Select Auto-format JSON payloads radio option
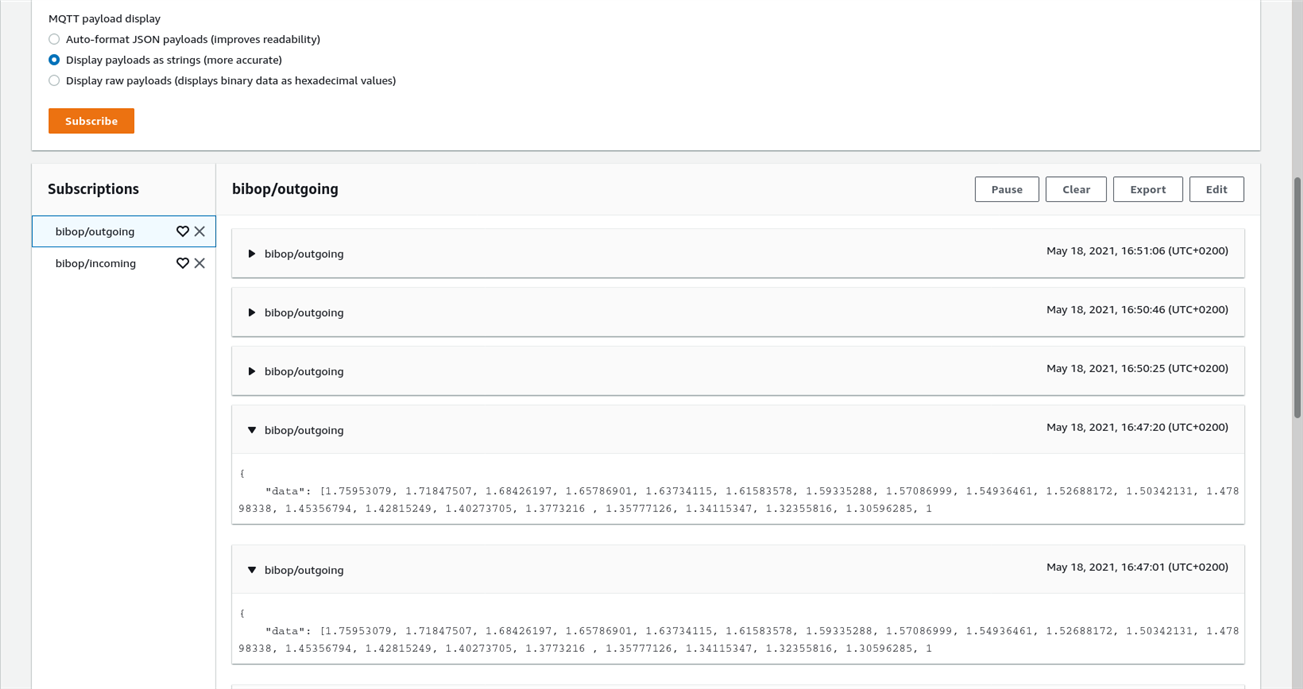Screen dimensions: 1303x689 click(x=54, y=39)
